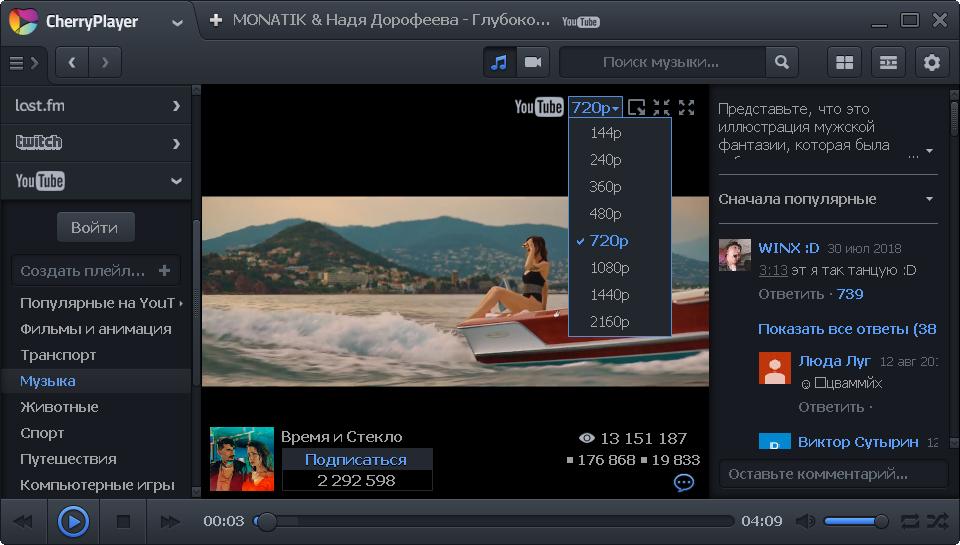Viewport: 960px width, 545px height.
Task: Click Показать все ответы link
Action: [x=847, y=329]
